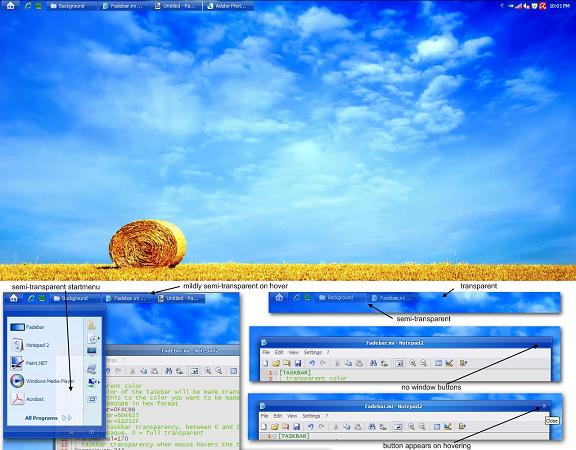Click the Close X button on the Notepad2 window with the Close tooltip

coord(544,406)
